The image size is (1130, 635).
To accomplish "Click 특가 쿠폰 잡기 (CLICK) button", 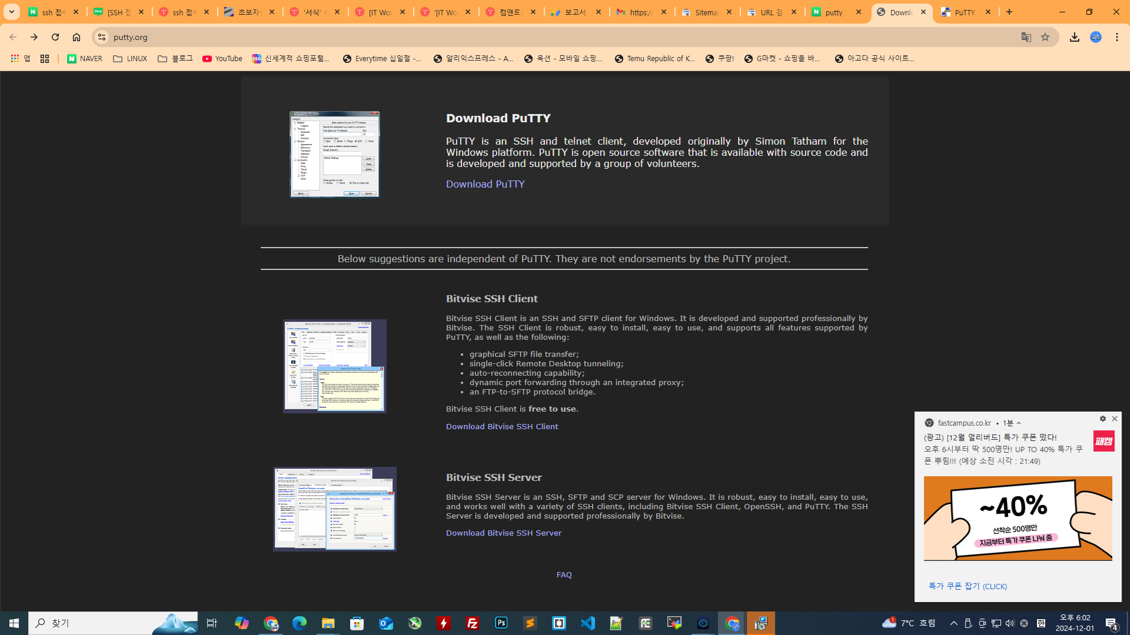I will click(x=968, y=586).
